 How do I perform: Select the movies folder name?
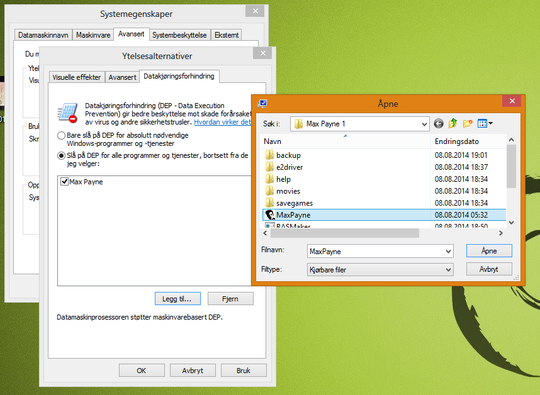click(x=288, y=191)
